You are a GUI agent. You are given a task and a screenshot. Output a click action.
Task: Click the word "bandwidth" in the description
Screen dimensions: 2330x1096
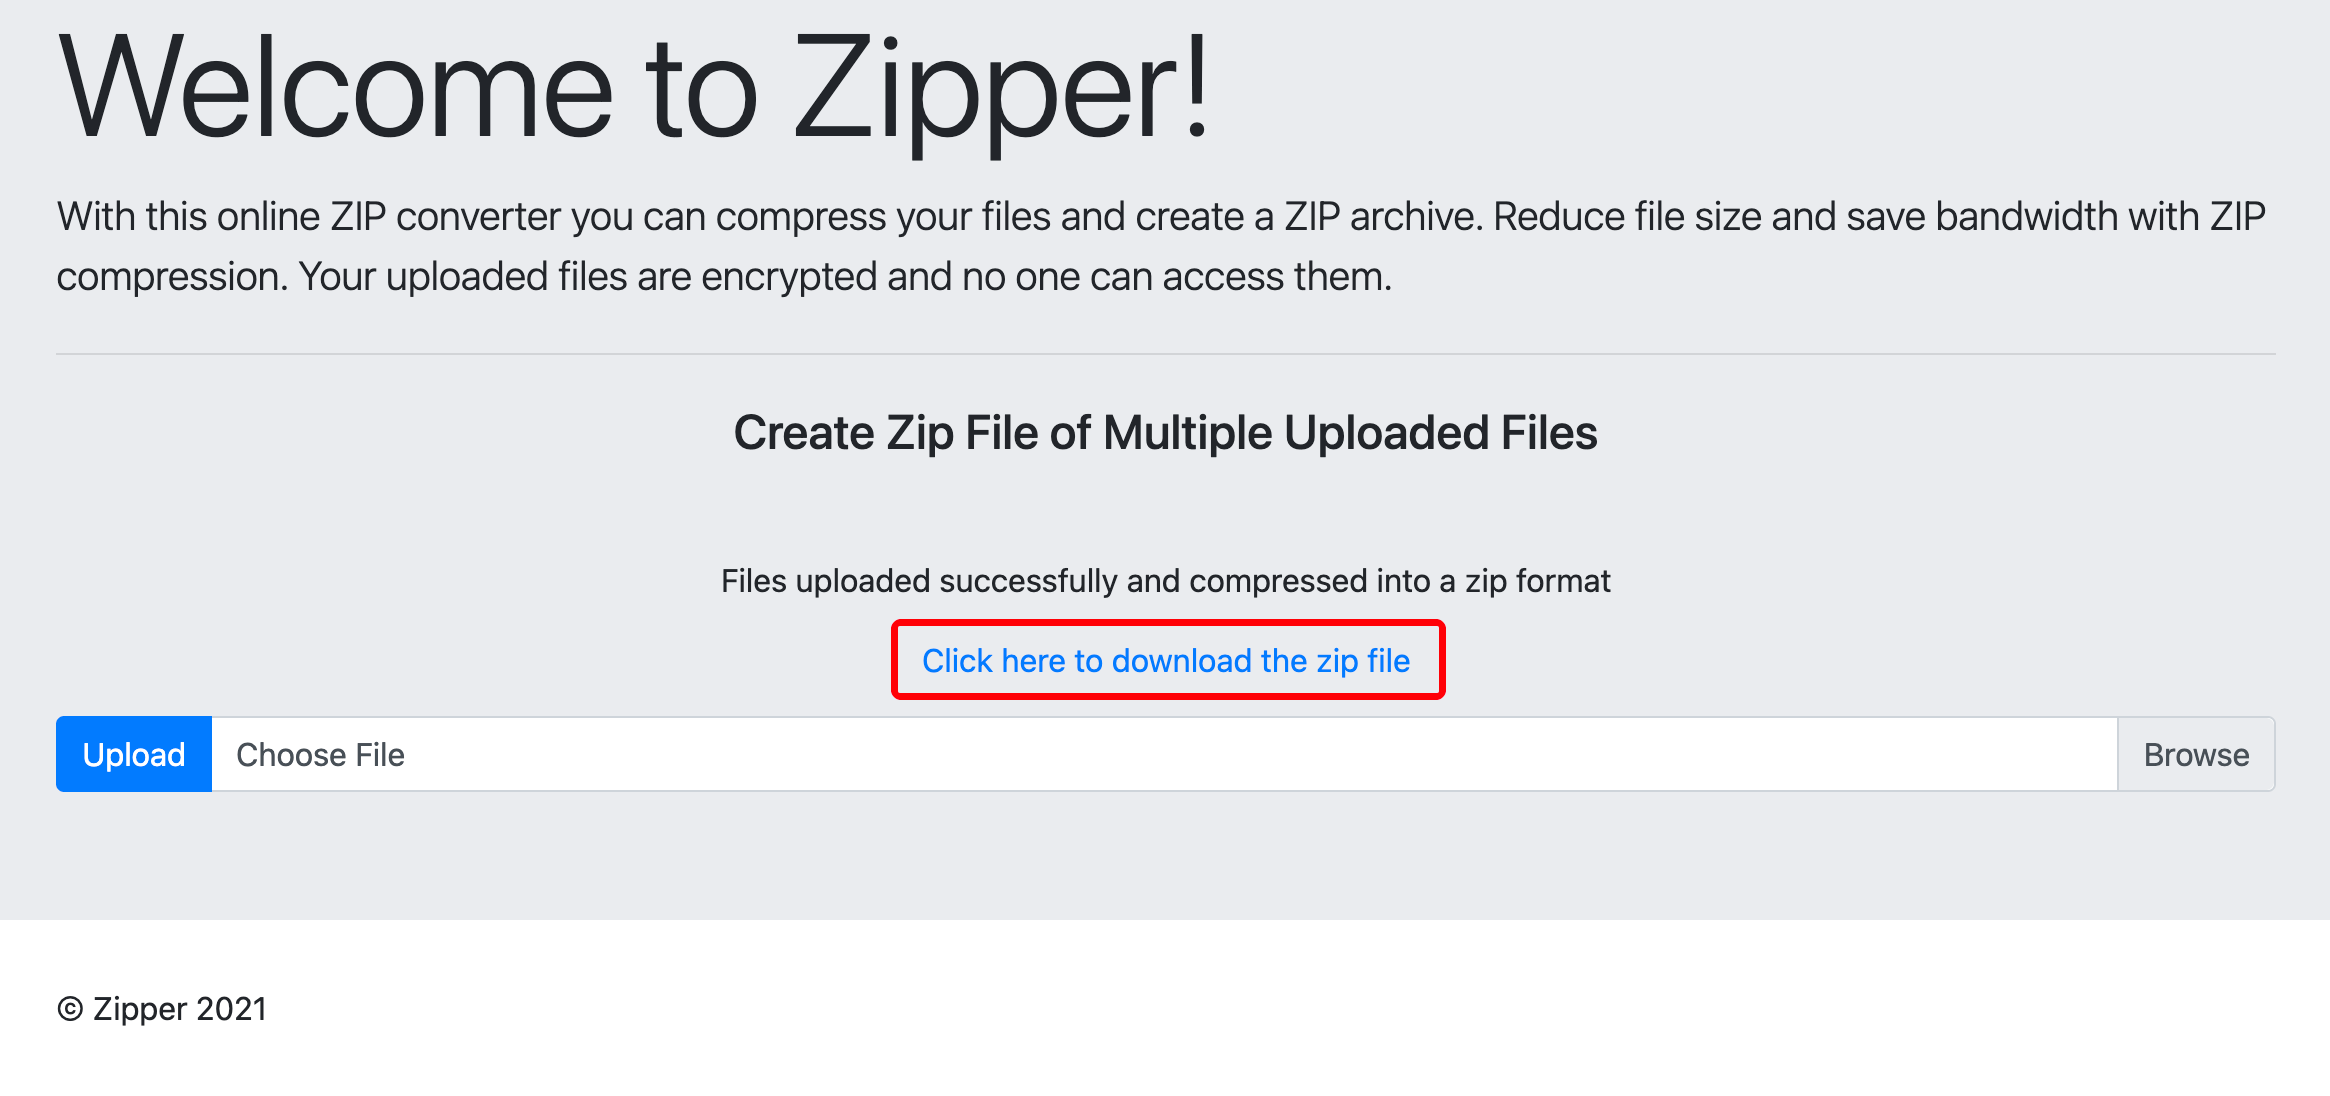click(2017, 217)
